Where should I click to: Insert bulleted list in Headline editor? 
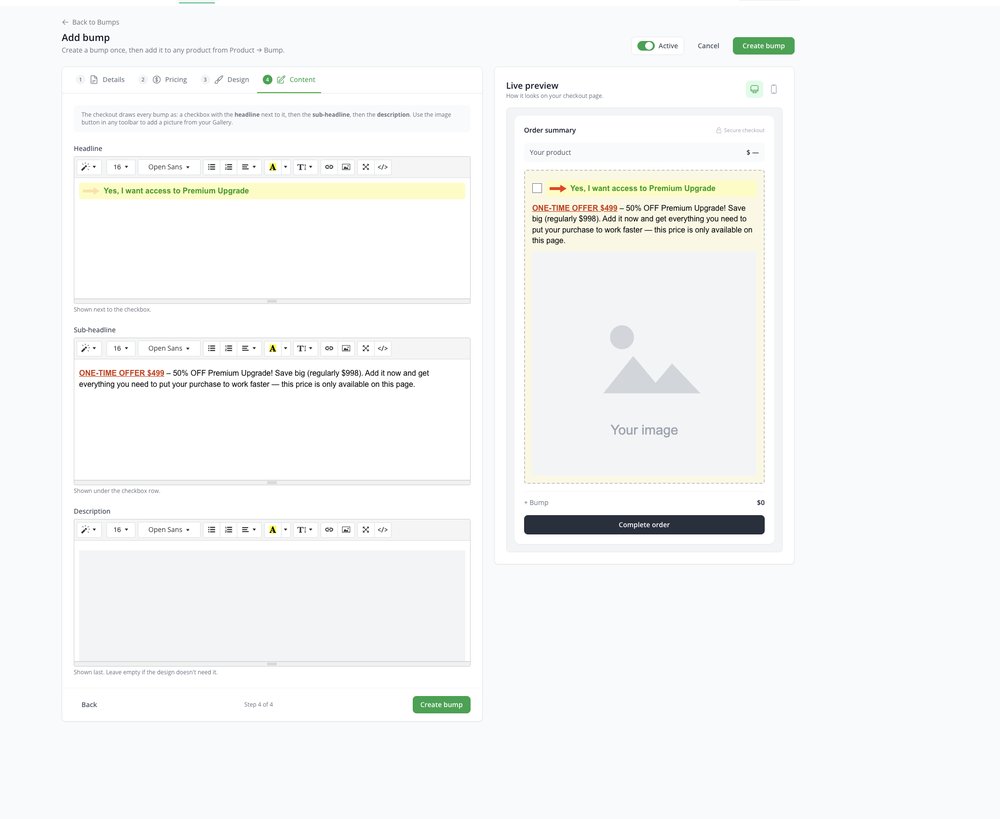pyautogui.click(x=212, y=167)
